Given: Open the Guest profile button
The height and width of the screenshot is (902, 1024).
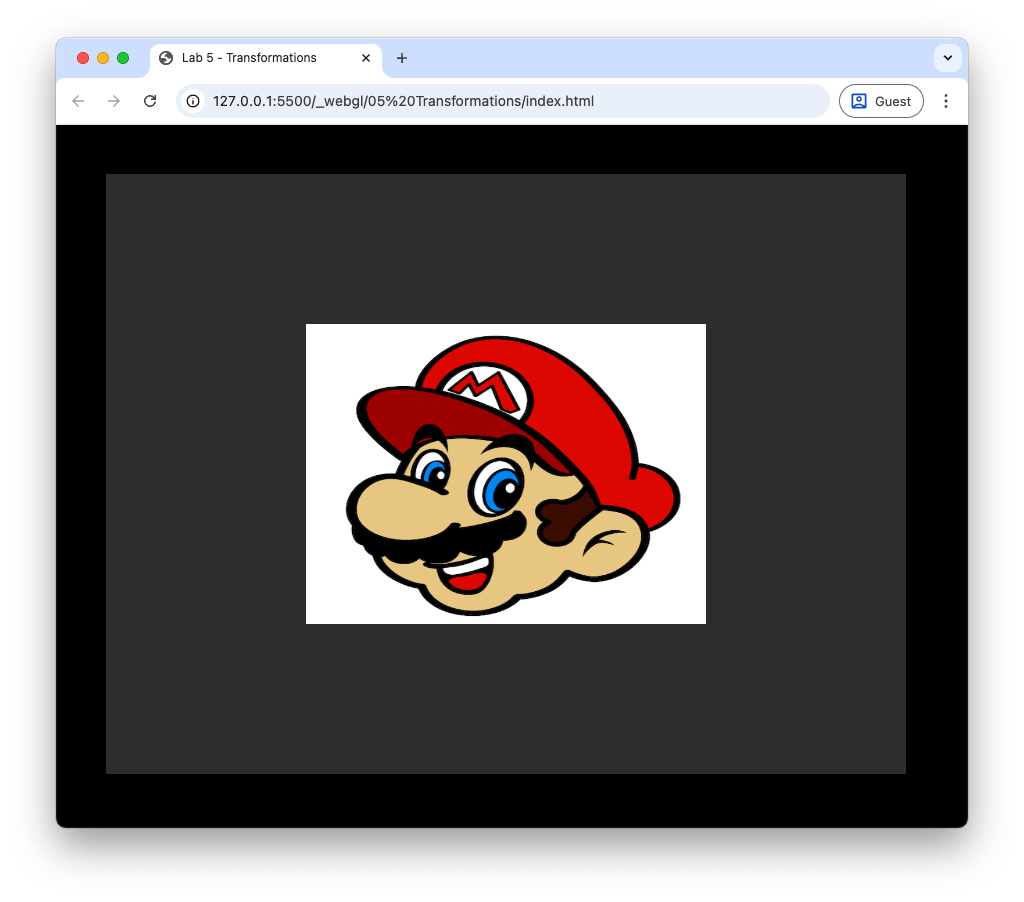Looking at the screenshot, I should 881,101.
